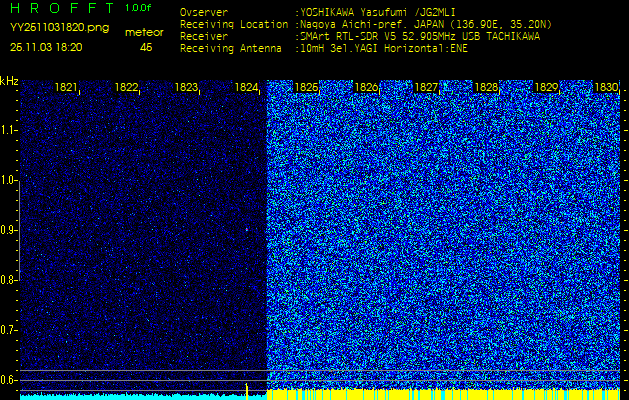Image resolution: width=629 pixels, height=400 pixels.
Task: Click the 1825 time marker
Action: click(306, 87)
